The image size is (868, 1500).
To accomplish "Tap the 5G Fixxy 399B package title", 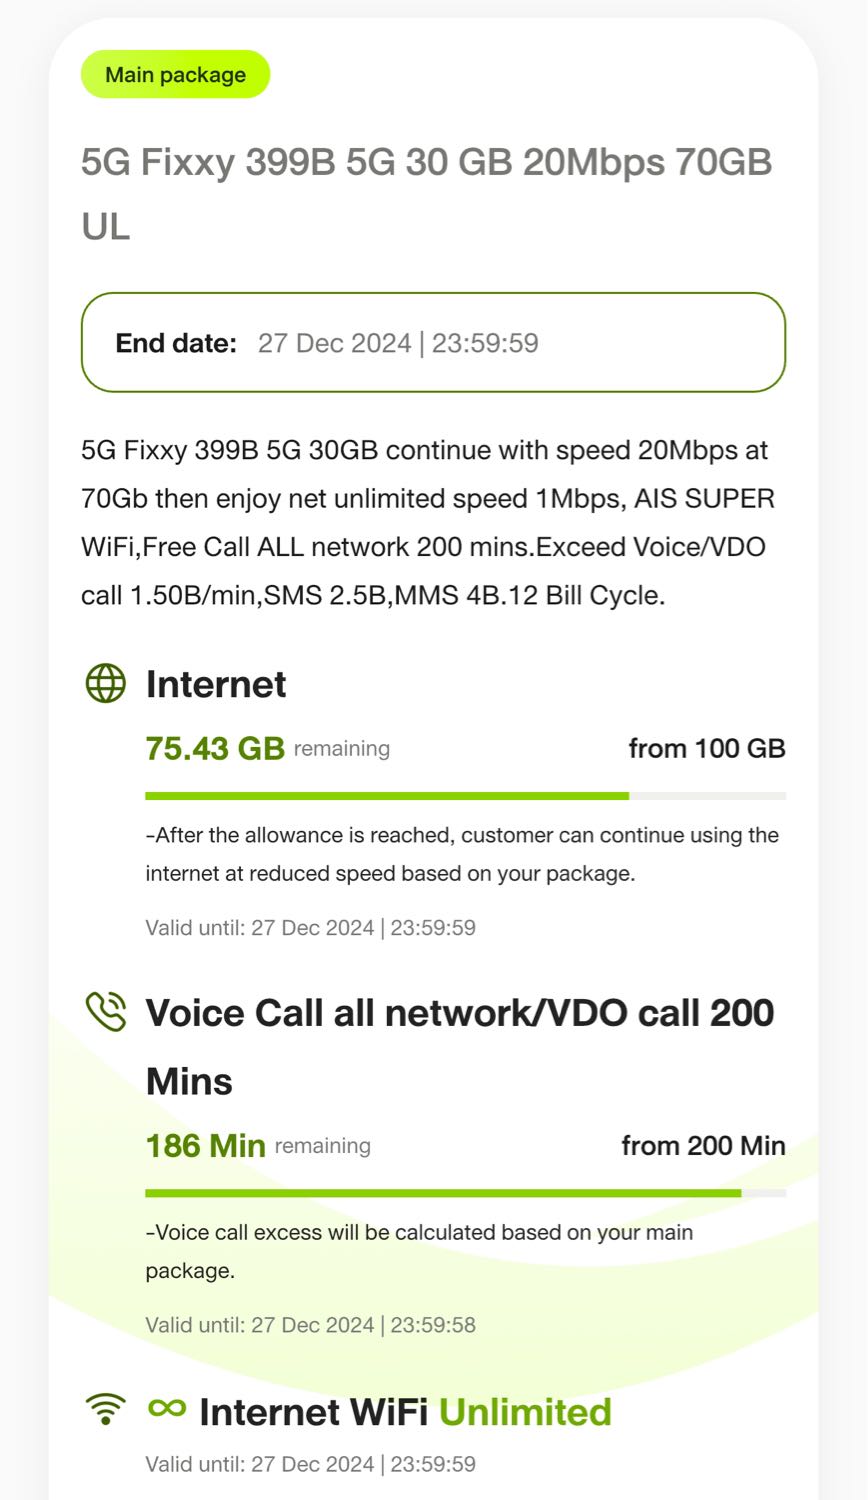I will click(x=426, y=193).
